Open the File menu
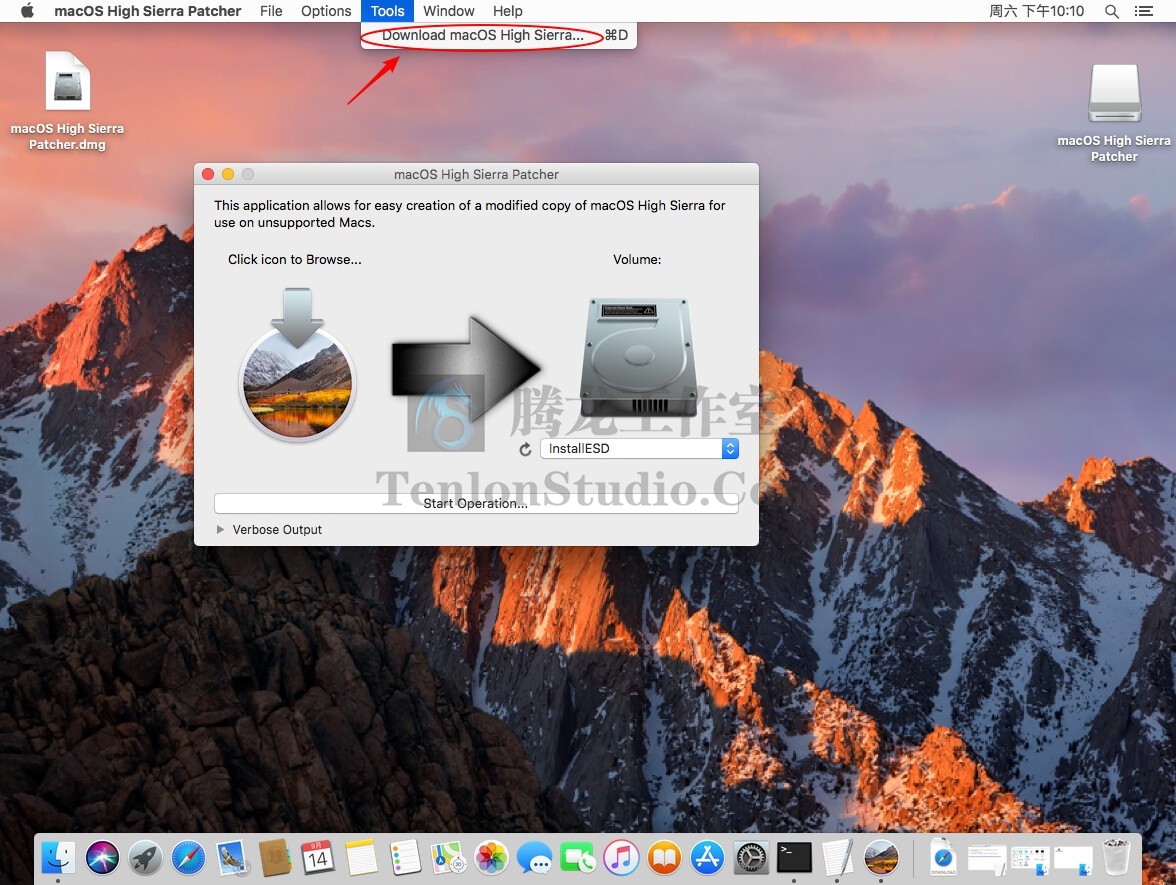The height and width of the screenshot is (885, 1176). pyautogui.click(x=271, y=11)
